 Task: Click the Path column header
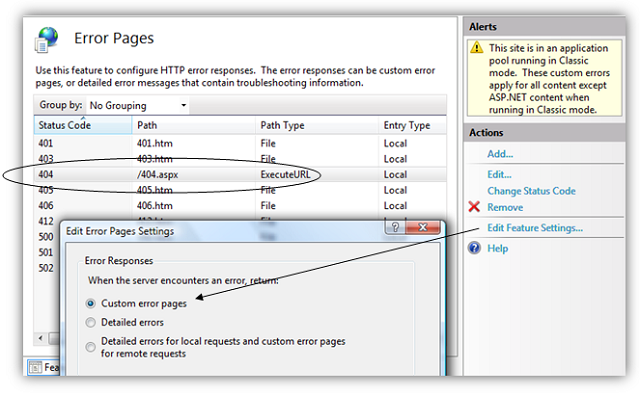pos(194,125)
